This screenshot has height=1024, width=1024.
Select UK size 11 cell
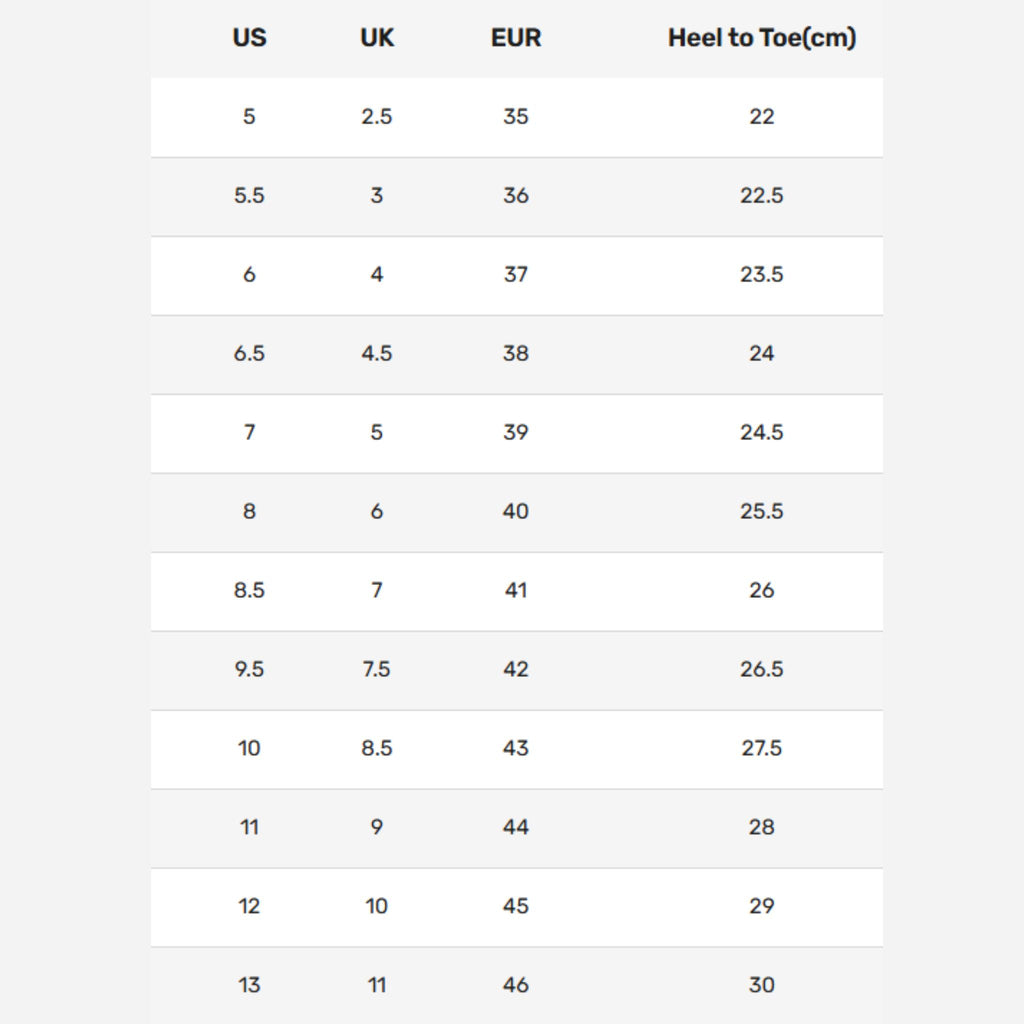pos(377,986)
